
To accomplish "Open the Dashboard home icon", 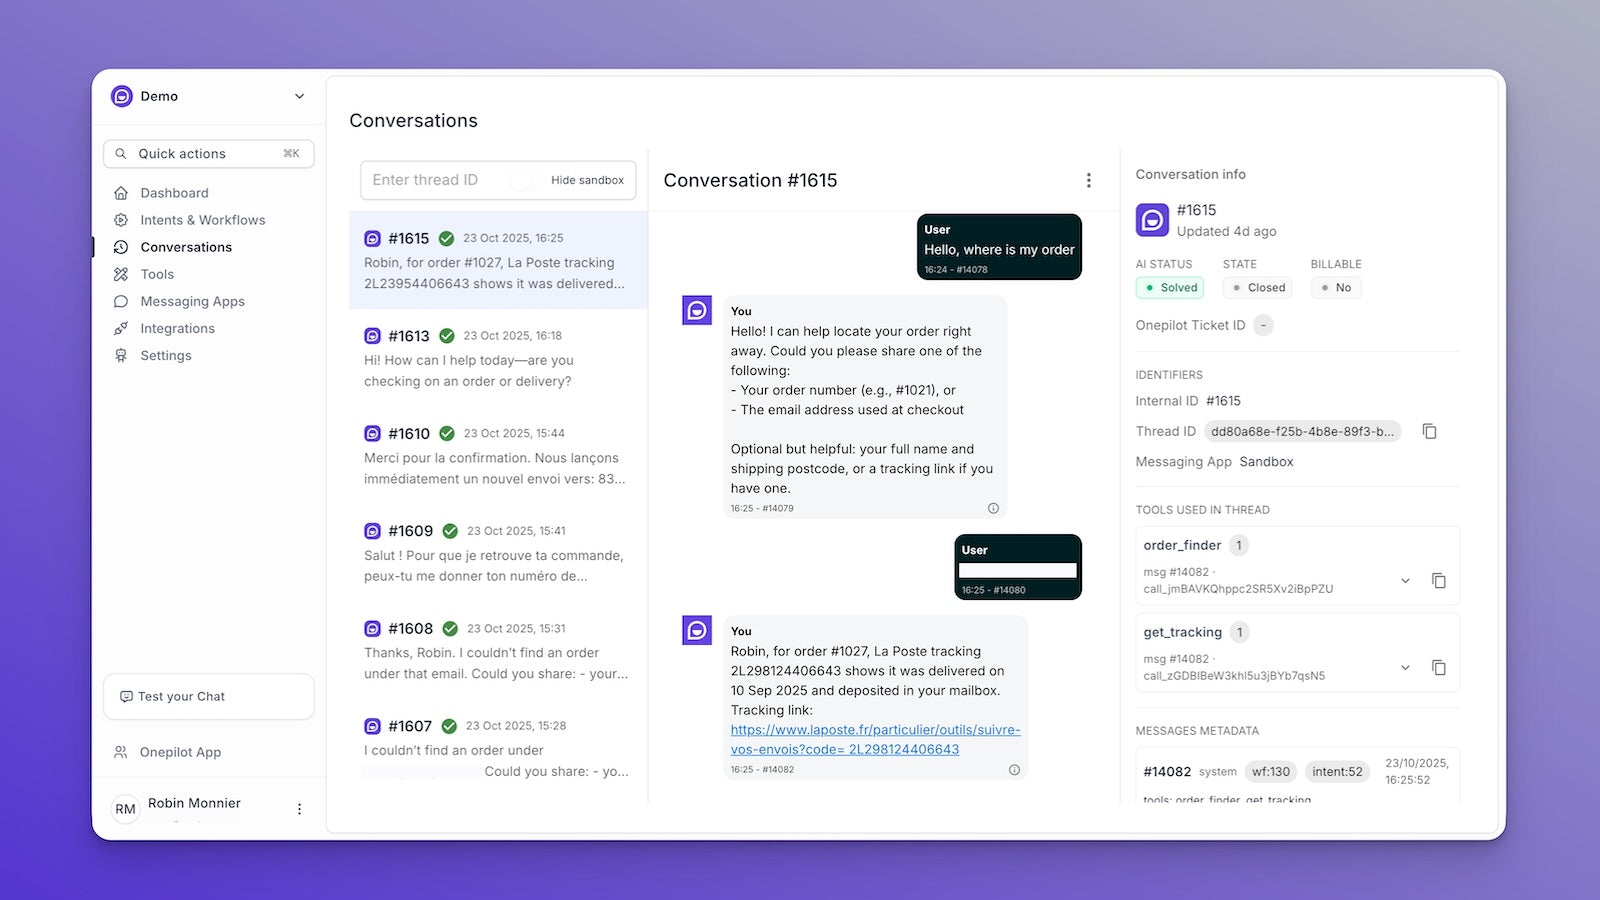I will pyautogui.click(x=121, y=192).
